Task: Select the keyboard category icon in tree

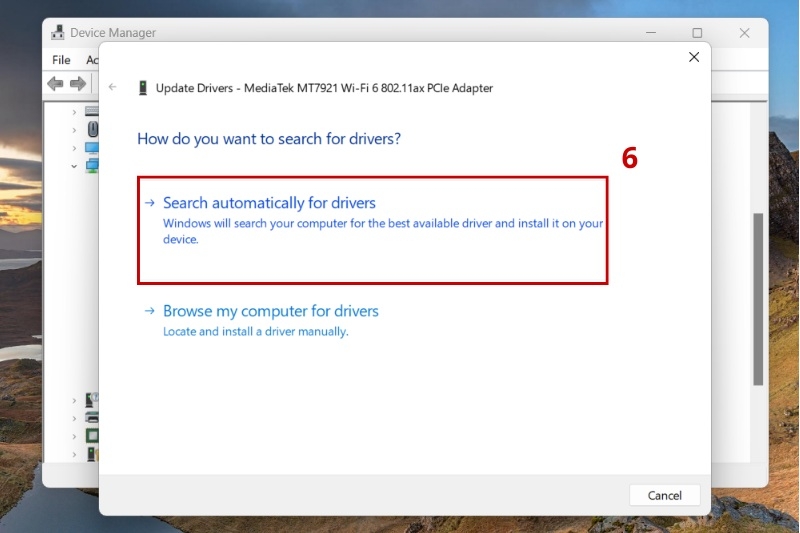Action: 92,111
